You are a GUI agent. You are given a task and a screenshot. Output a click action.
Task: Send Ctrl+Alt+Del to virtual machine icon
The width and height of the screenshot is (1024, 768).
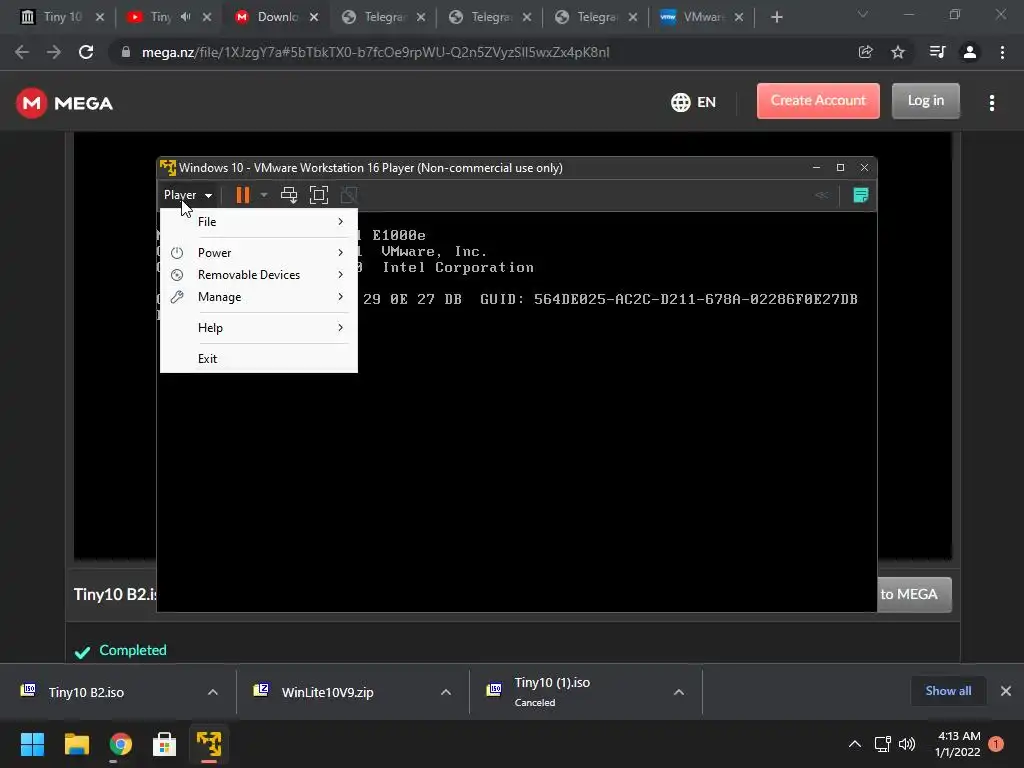pyautogui.click(x=289, y=195)
